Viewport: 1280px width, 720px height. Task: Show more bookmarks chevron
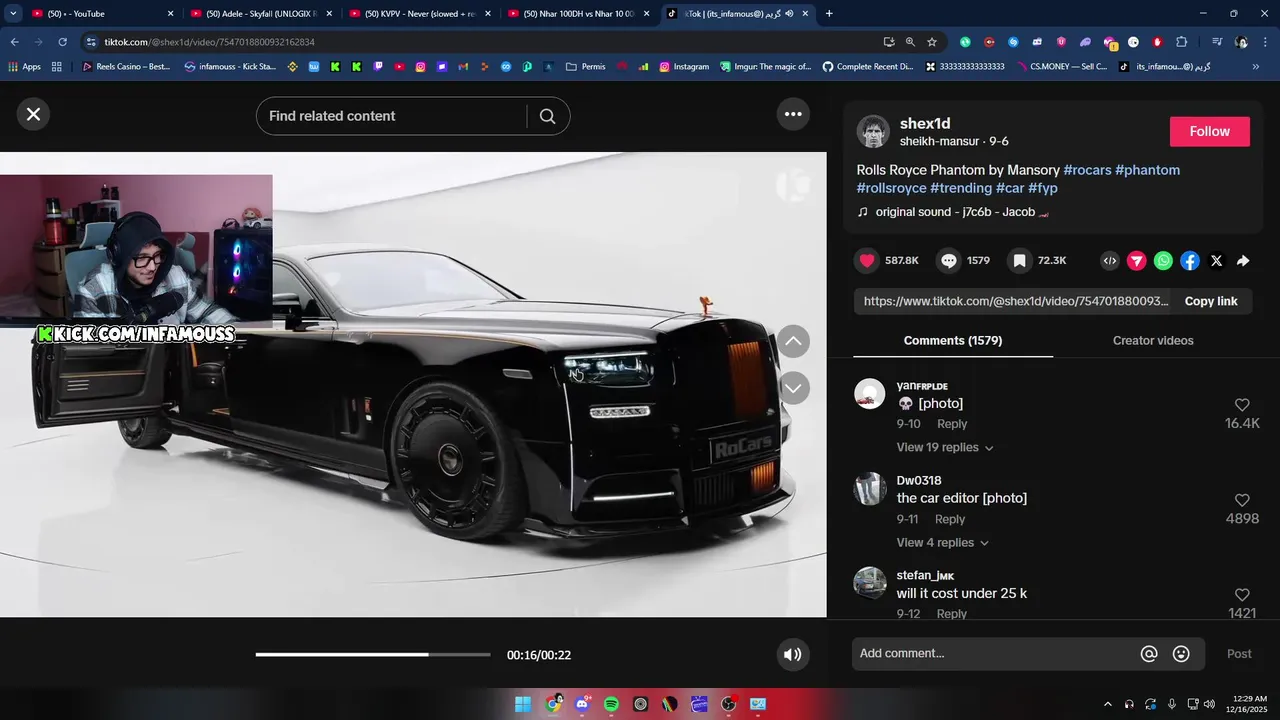1256,67
